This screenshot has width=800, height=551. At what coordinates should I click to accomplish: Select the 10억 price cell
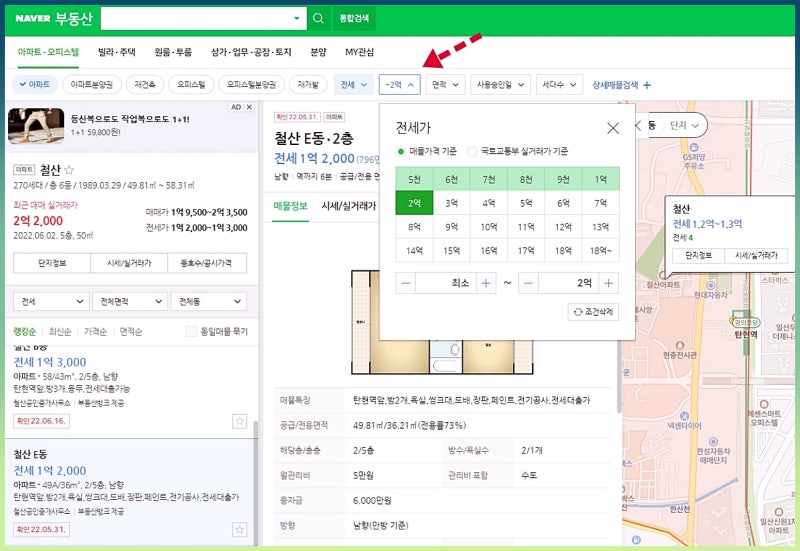489,227
